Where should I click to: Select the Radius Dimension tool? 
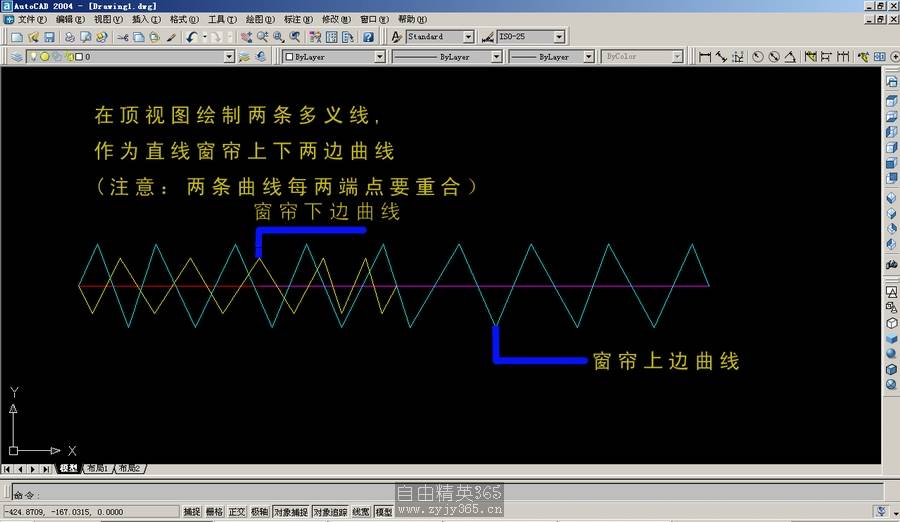point(757,57)
